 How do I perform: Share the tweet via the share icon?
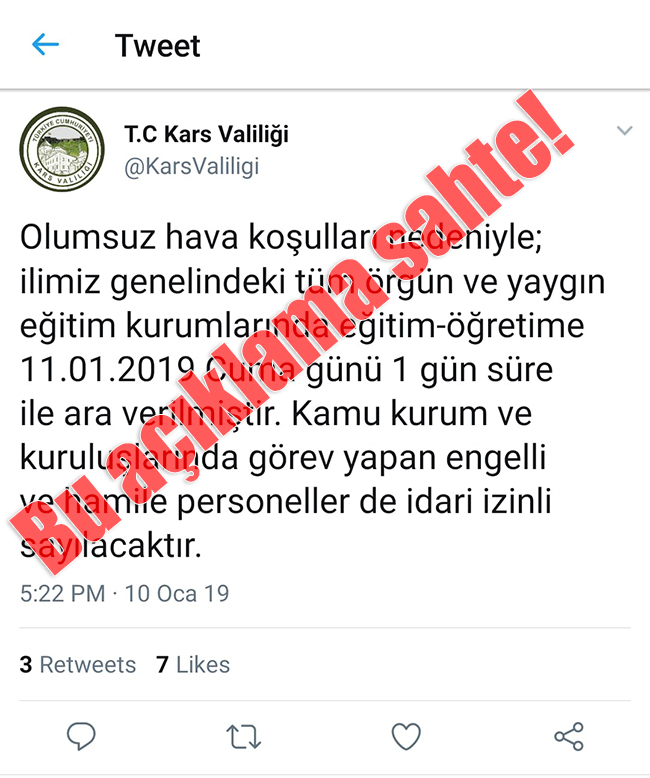pyautogui.click(x=569, y=736)
